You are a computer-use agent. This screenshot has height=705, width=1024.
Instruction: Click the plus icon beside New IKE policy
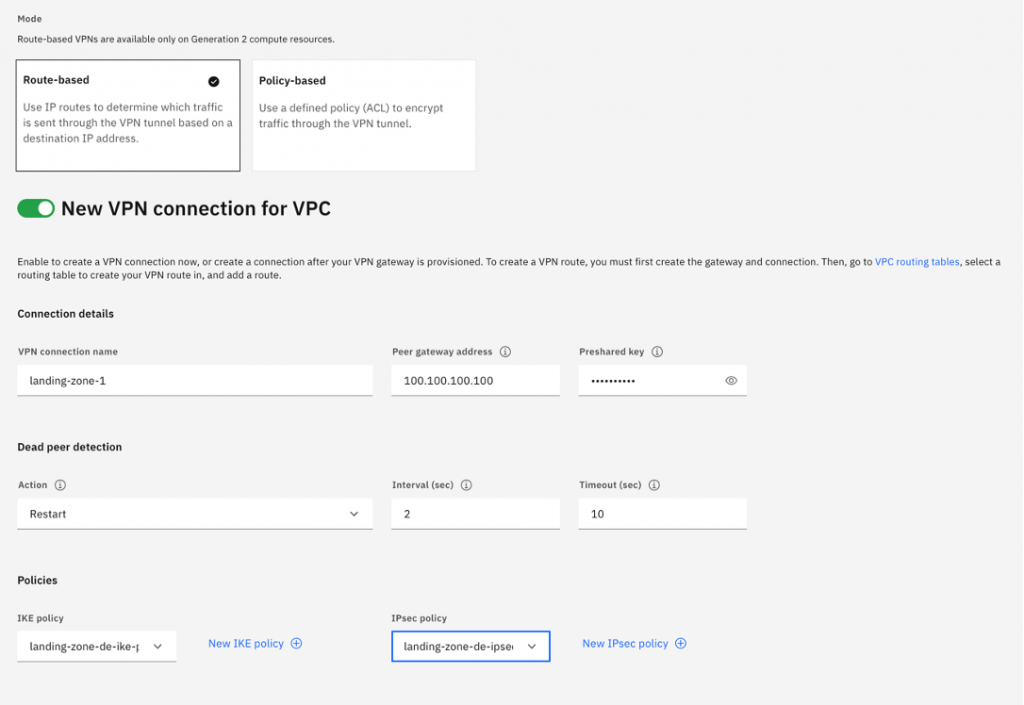(x=297, y=643)
